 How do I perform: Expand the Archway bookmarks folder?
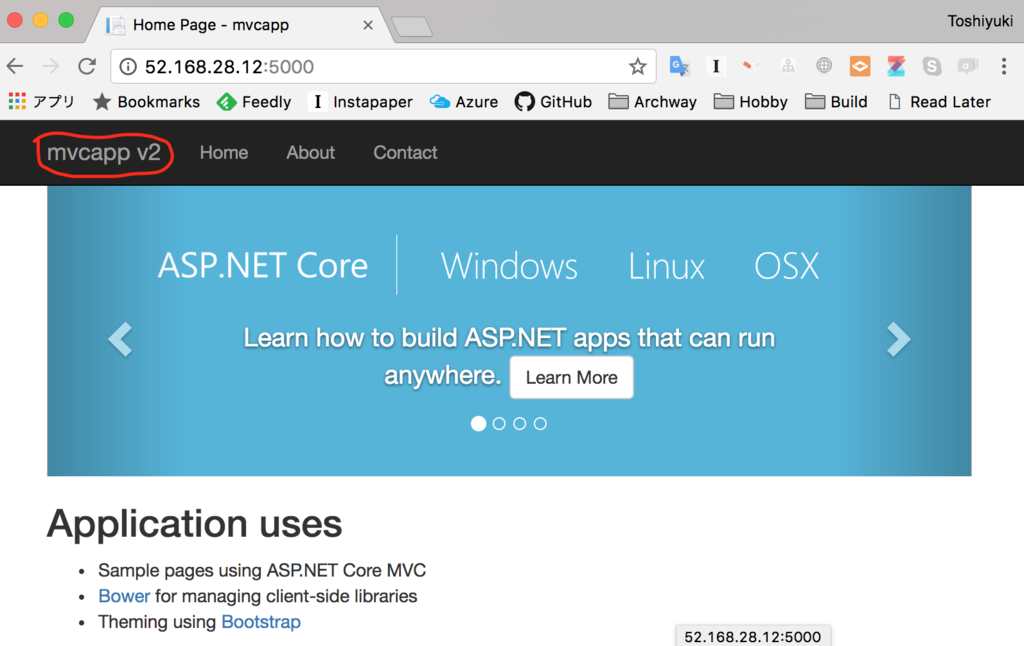pyautogui.click(x=652, y=102)
